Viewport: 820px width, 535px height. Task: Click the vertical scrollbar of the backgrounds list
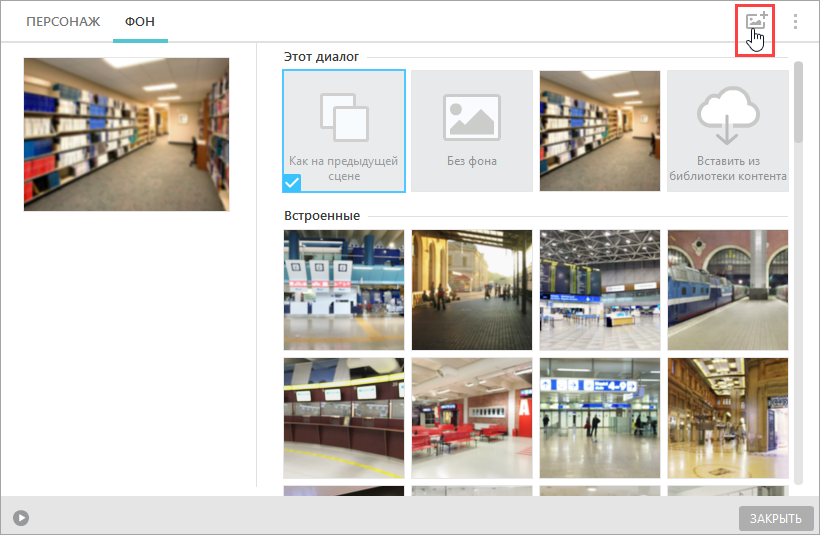click(798, 102)
